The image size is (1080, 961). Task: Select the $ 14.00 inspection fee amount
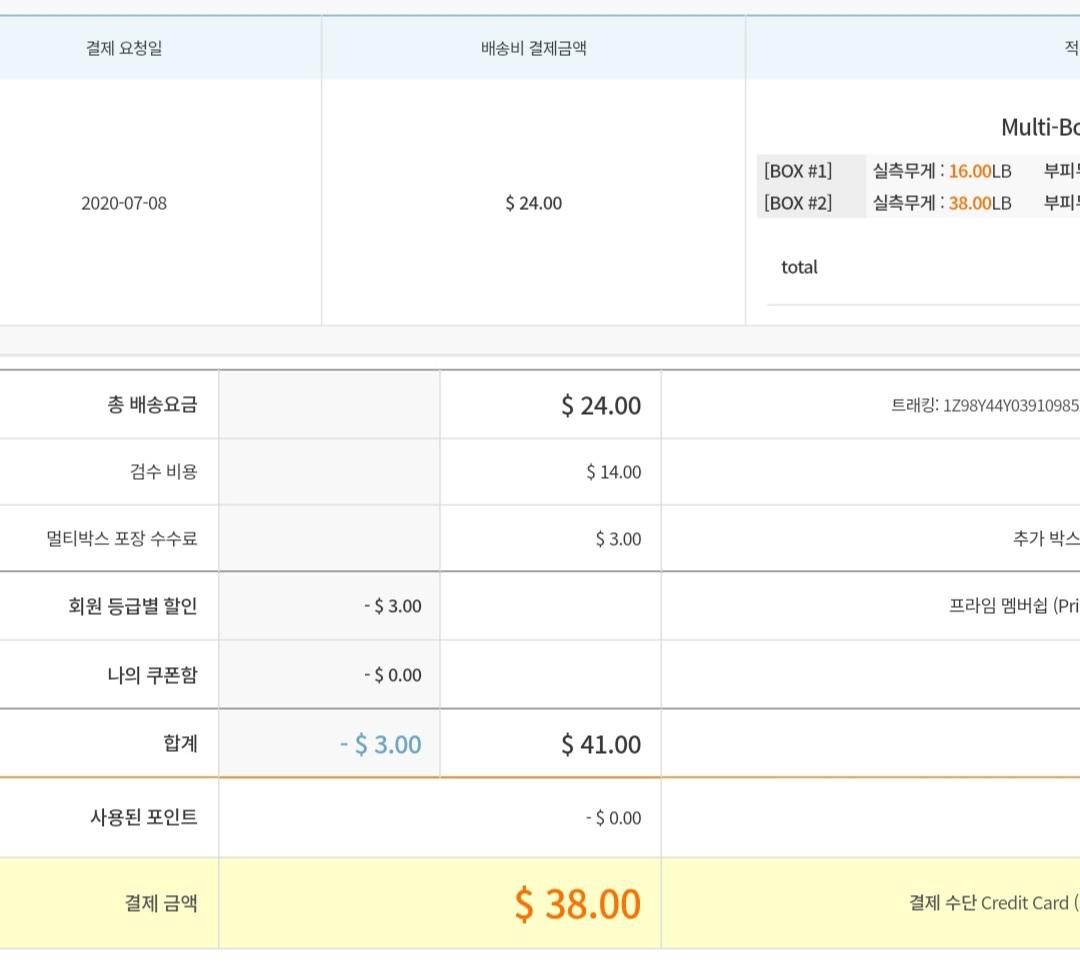coord(613,472)
